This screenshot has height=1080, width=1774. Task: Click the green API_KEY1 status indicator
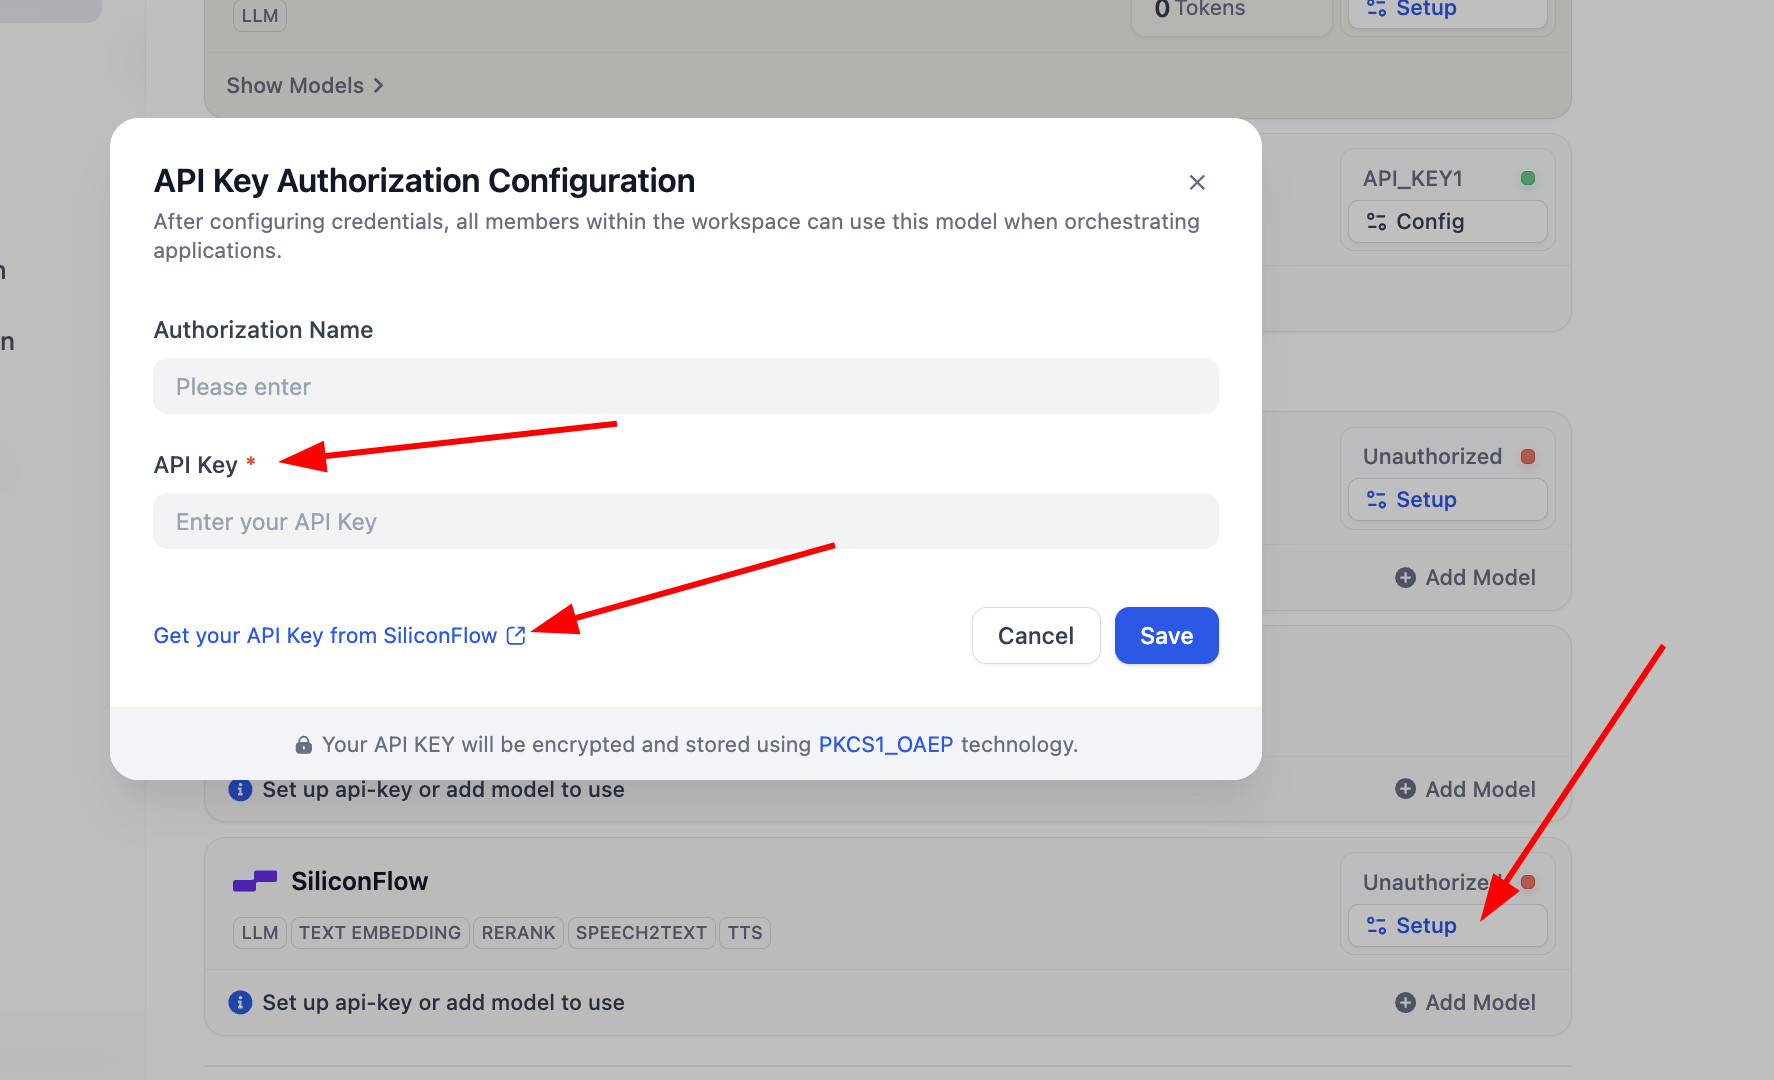[x=1528, y=178]
